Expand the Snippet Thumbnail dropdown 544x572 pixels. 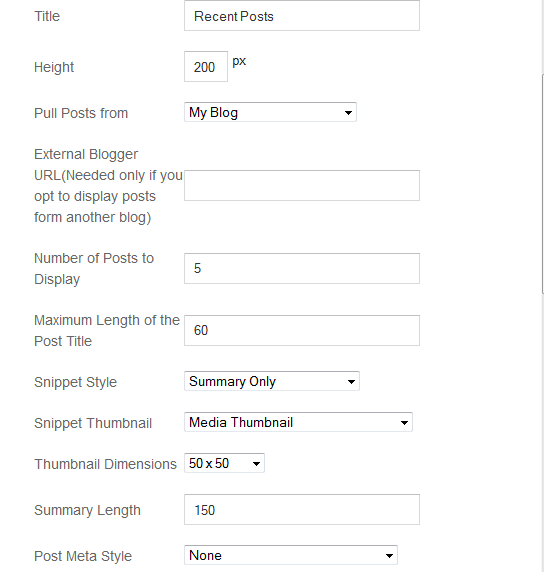(298, 422)
